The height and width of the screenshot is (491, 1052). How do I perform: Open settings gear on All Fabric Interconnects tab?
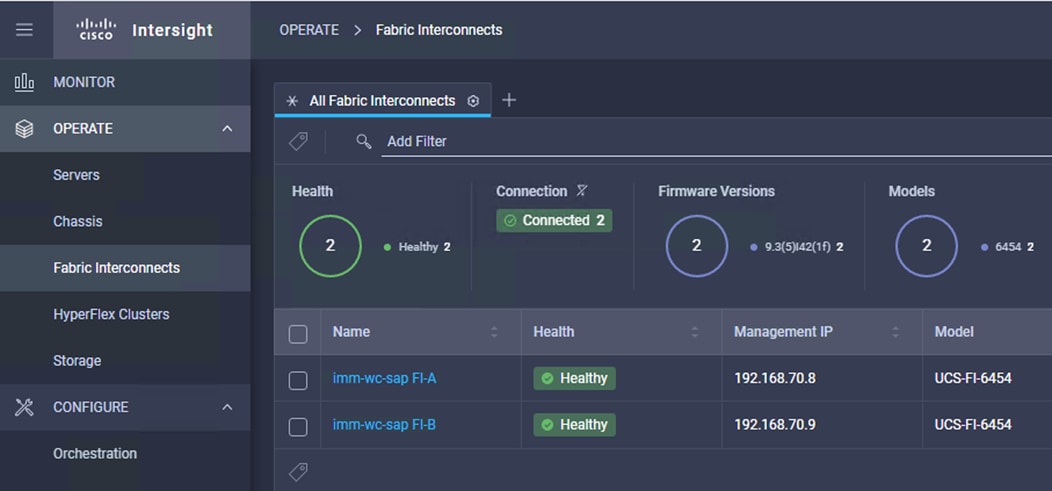pos(473,101)
